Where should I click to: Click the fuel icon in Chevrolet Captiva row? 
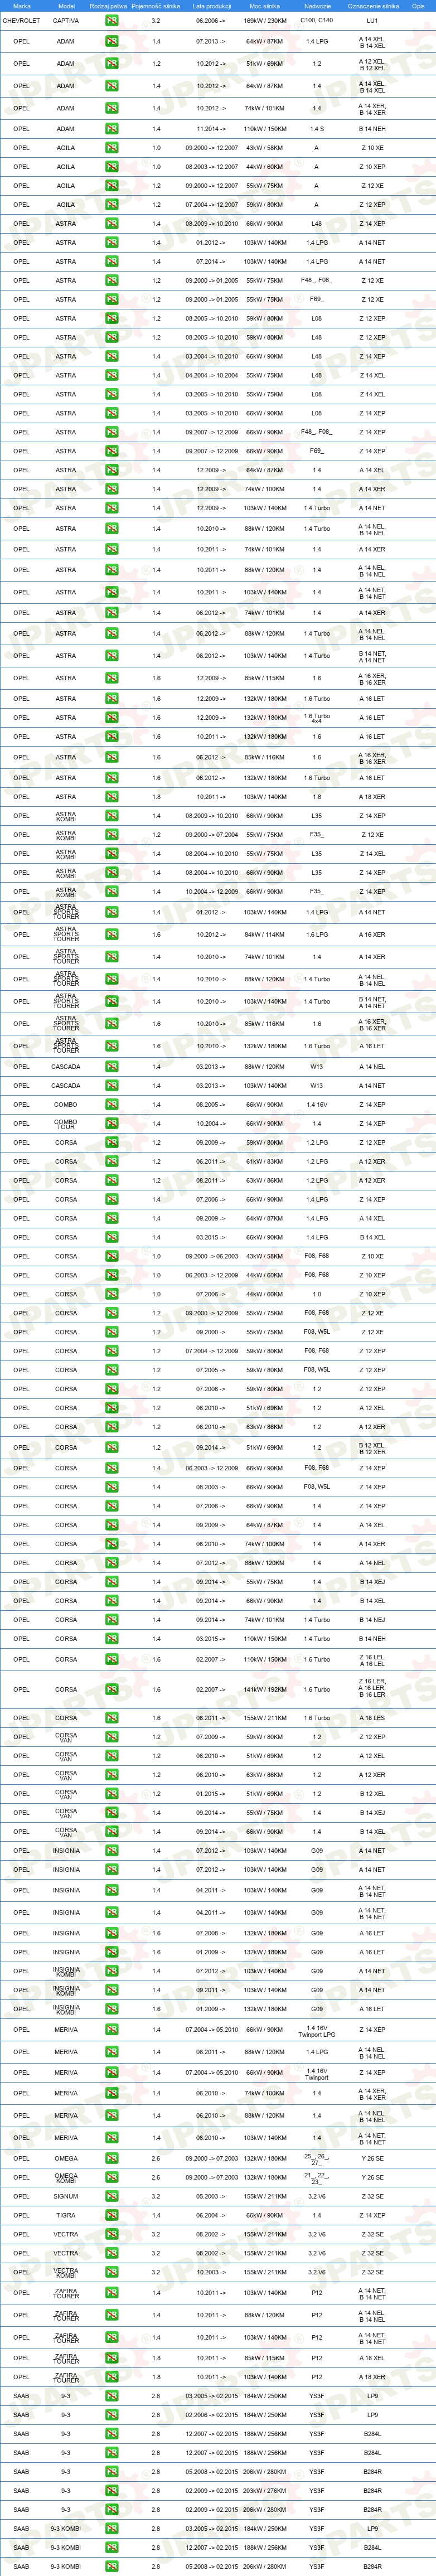pyautogui.click(x=112, y=20)
